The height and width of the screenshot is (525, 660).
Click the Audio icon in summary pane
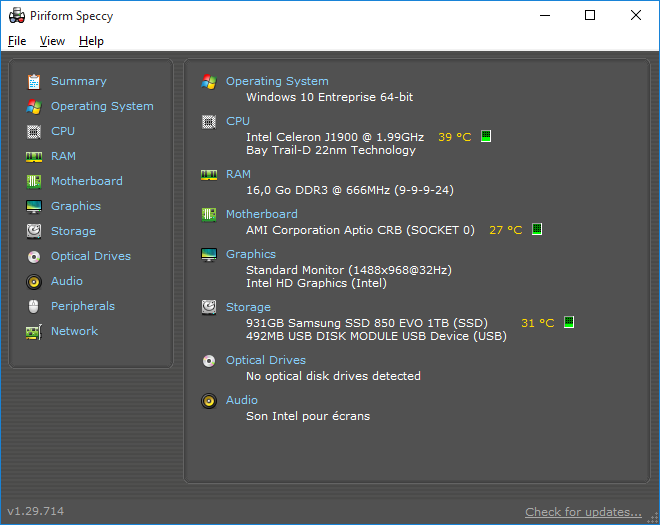tap(209, 401)
